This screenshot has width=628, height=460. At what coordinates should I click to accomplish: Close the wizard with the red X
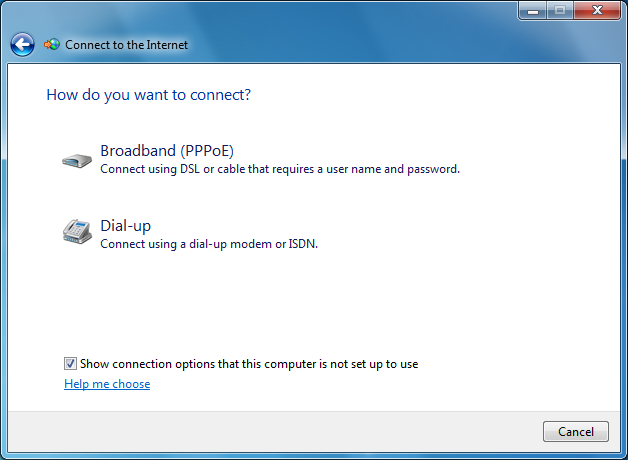tap(598, 11)
